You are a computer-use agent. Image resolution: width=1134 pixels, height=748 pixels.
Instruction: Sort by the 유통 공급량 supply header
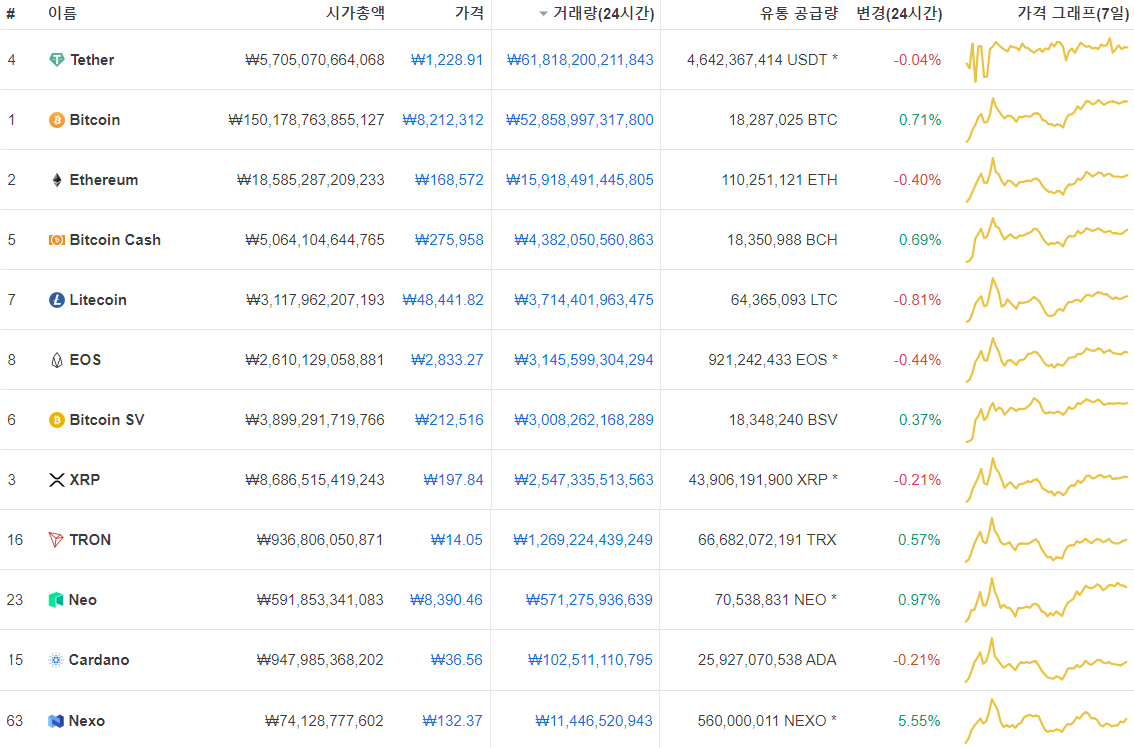click(798, 13)
